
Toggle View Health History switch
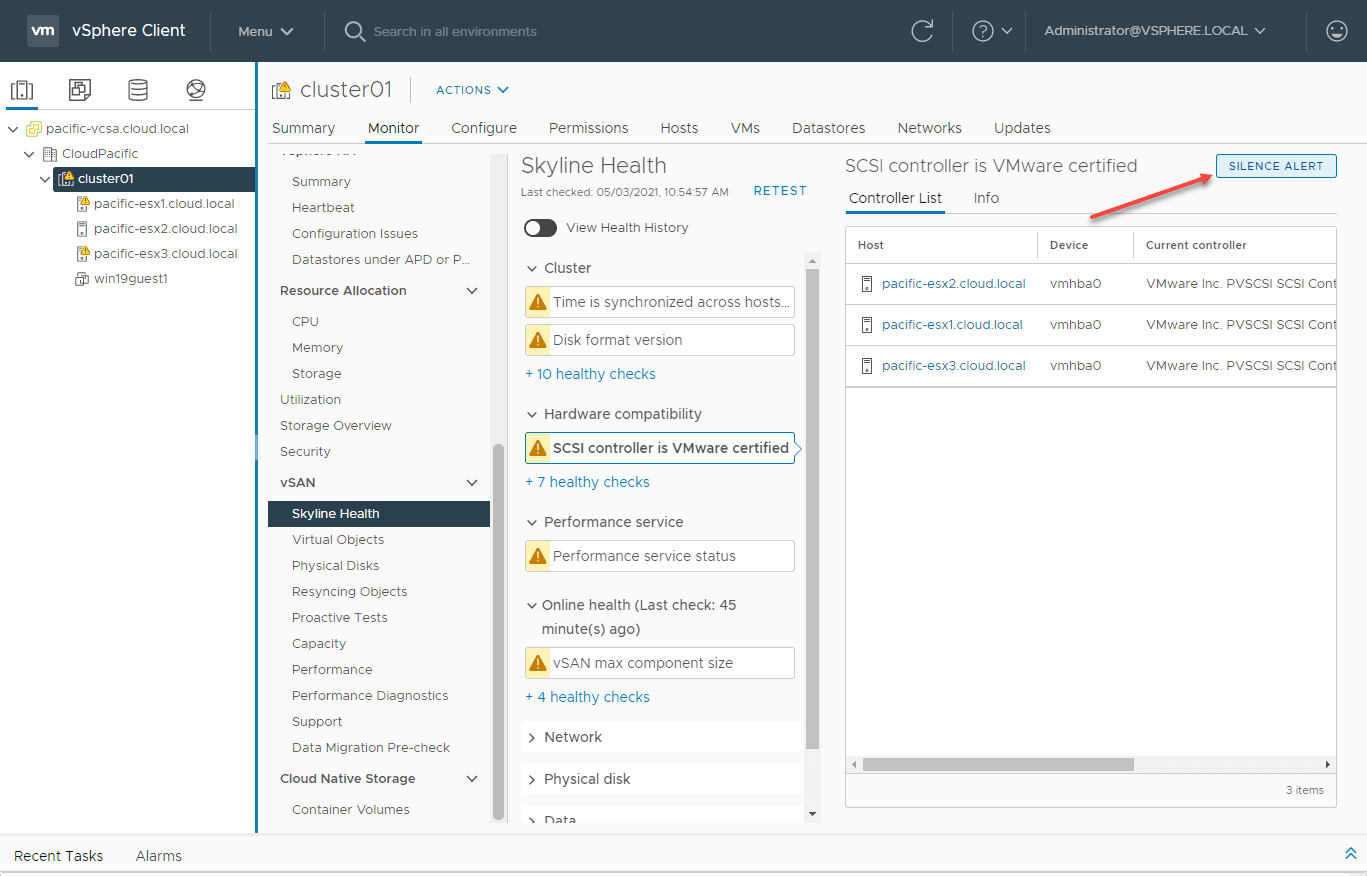pos(540,228)
